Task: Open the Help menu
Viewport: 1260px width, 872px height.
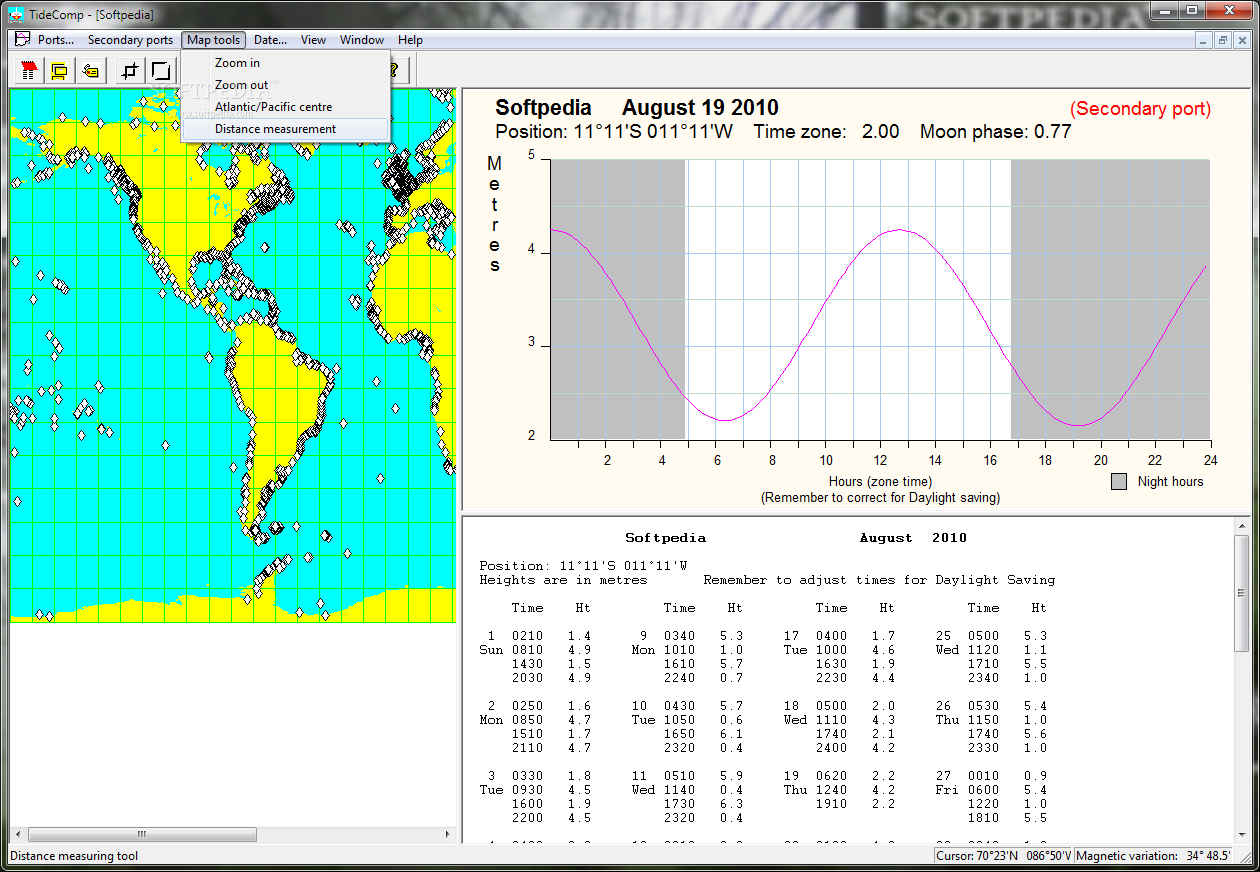Action: [410, 40]
